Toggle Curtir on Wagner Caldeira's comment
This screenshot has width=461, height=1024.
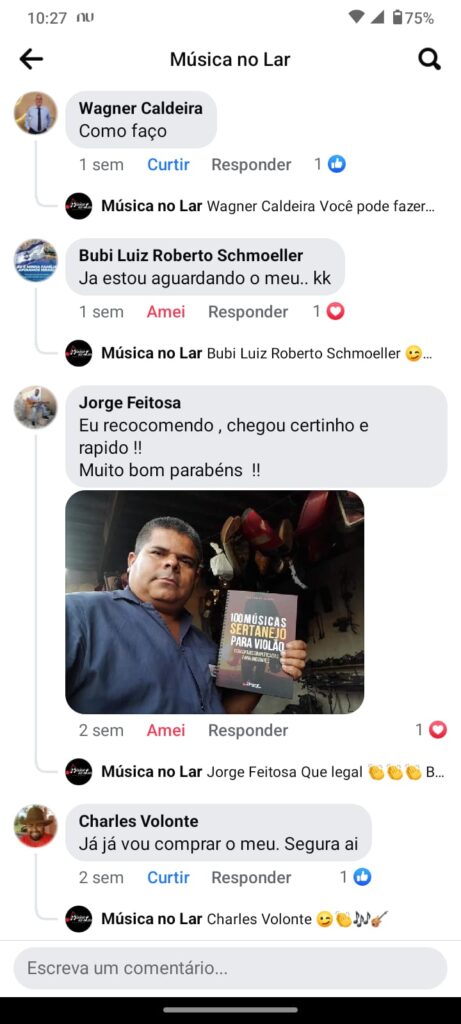point(168,165)
